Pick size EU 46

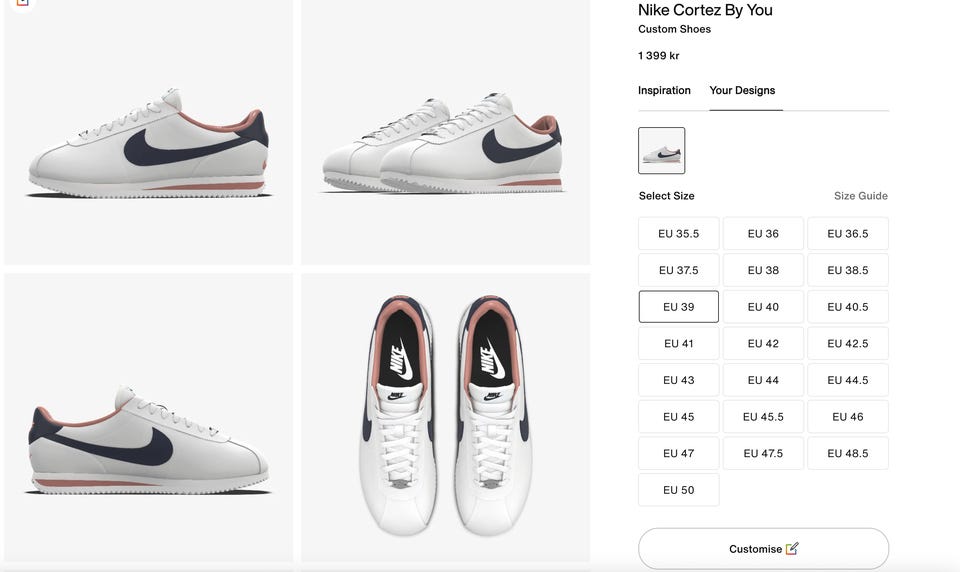pyautogui.click(x=847, y=416)
